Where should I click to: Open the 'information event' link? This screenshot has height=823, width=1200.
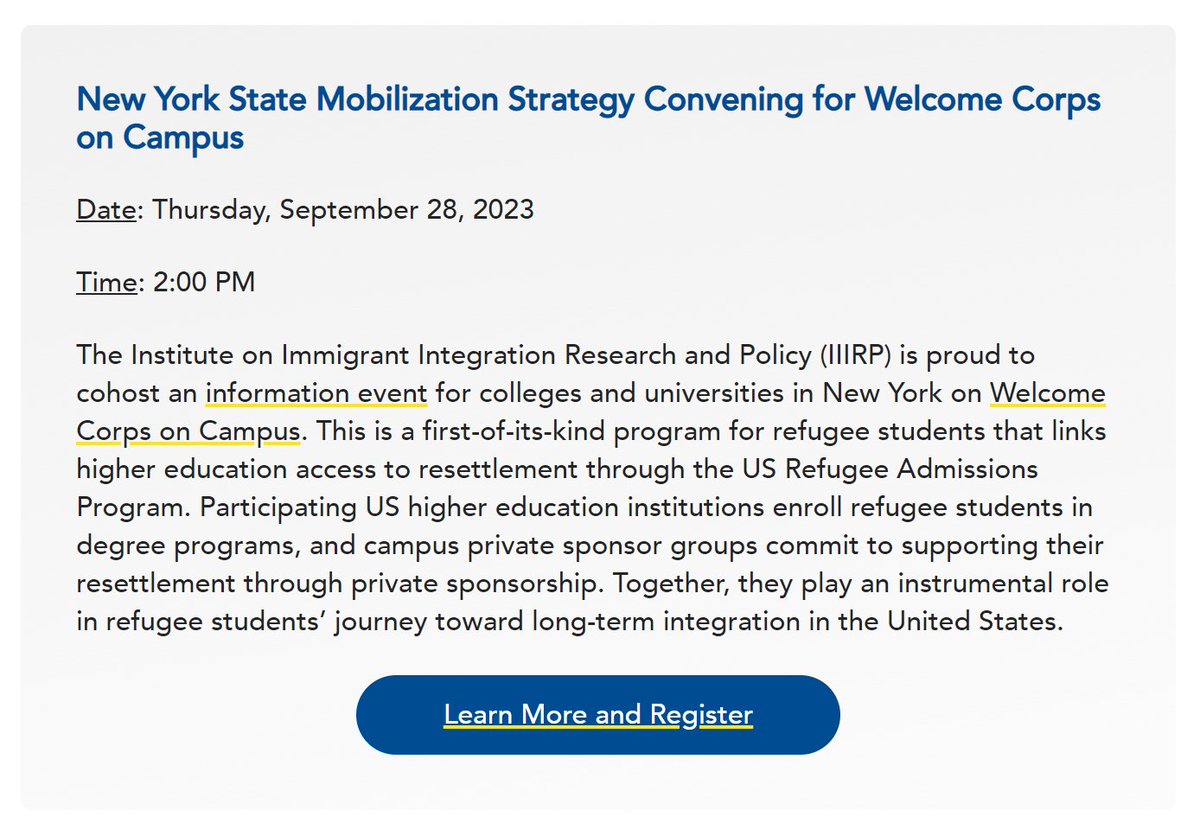[x=316, y=394]
